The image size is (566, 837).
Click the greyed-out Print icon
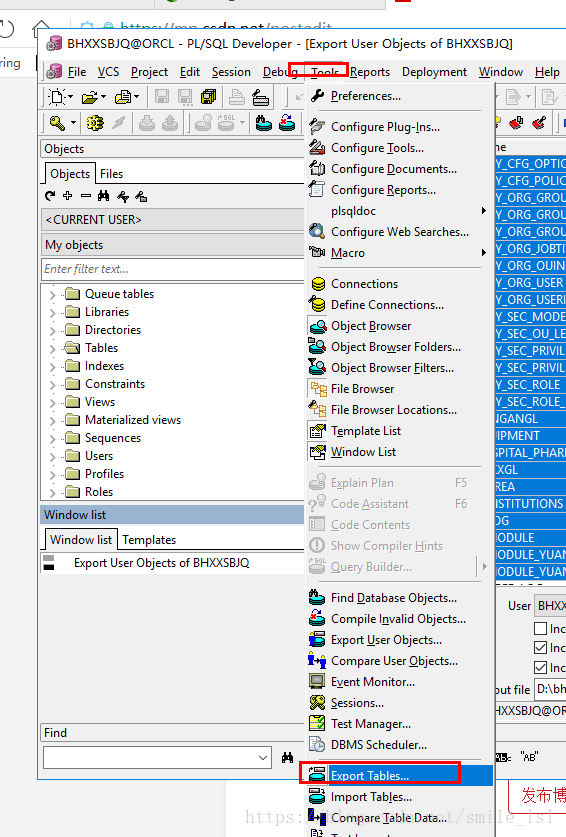click(237, 97)
